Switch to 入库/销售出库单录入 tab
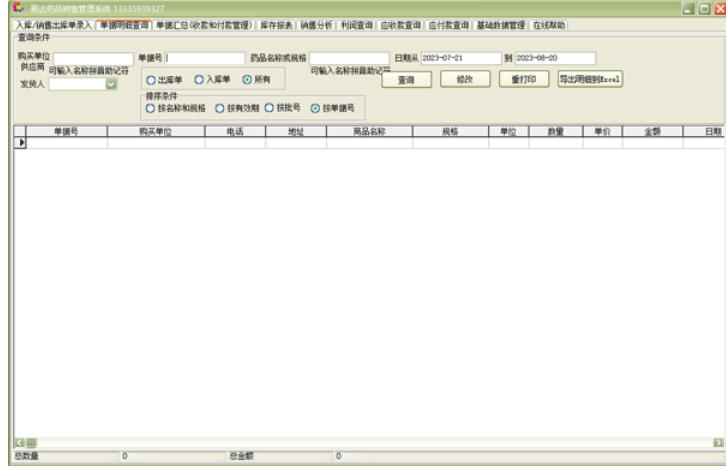Viewport: 726px width, 468px height. pos(54,25)
